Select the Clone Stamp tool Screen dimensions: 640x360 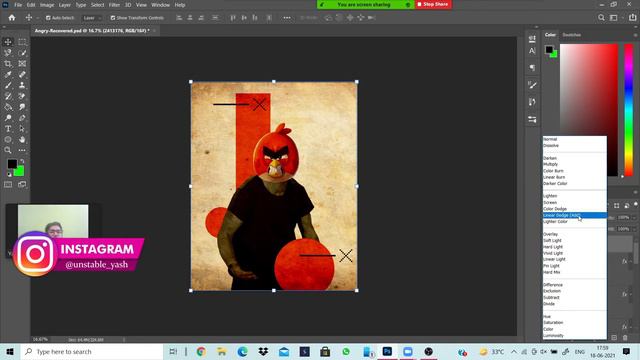coord(22,85)
